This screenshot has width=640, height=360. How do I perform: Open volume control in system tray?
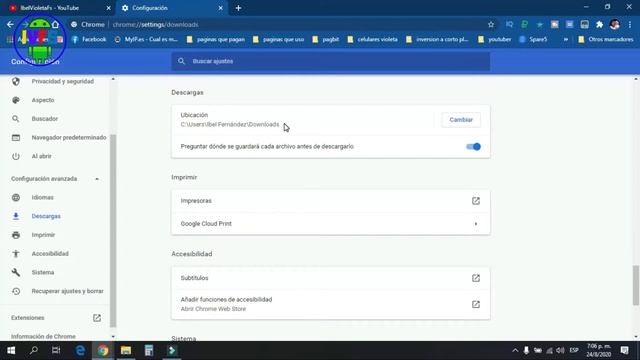click(560, 351)
